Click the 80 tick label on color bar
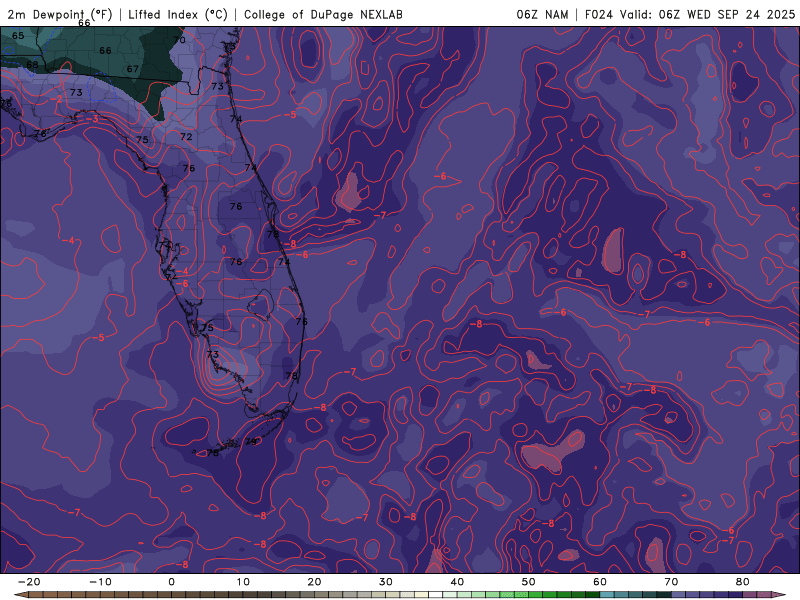Image resolution: width=800 pixels, height=600 pixels. click(743, 582)
